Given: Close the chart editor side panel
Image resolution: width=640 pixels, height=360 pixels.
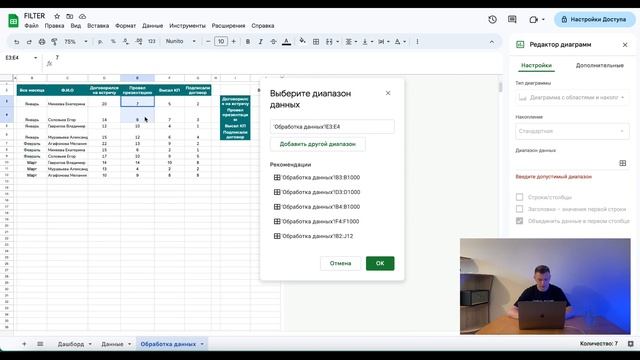Looking at the screenshot, I should pyautogui.click(x=625, y=45).
